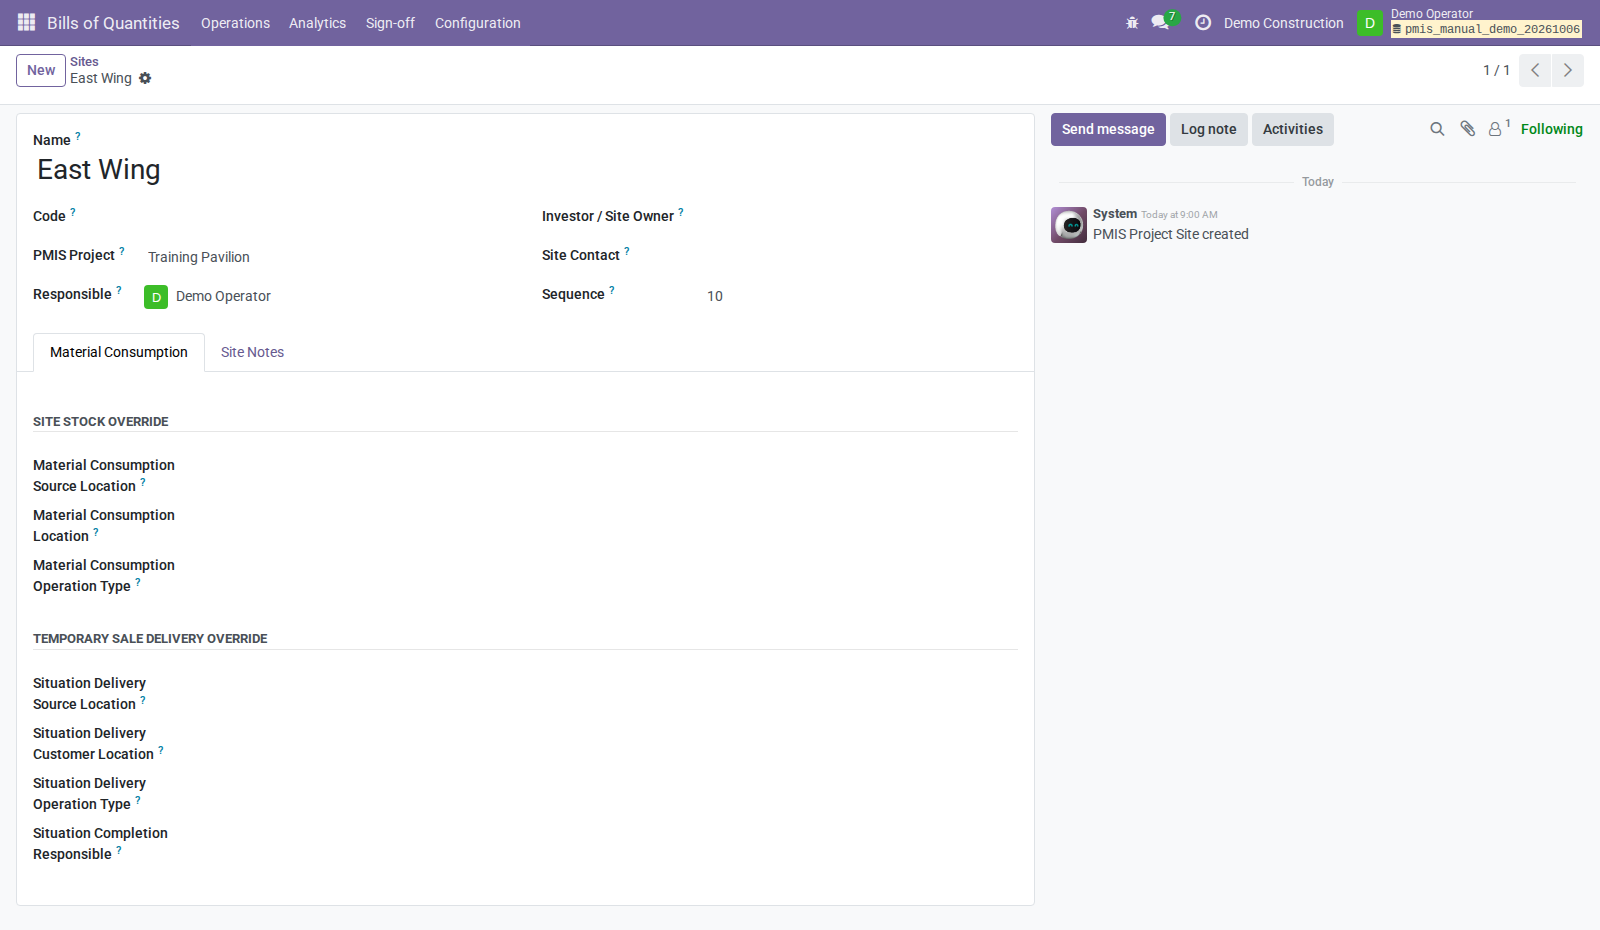Open the apps grid home menu
This screenshot has width=1600, height=930.
[26, 22]
